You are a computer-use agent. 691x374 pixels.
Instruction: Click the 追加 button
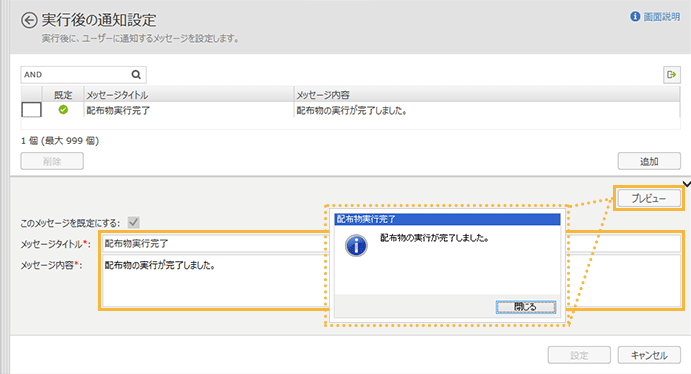tap(649, 161)
